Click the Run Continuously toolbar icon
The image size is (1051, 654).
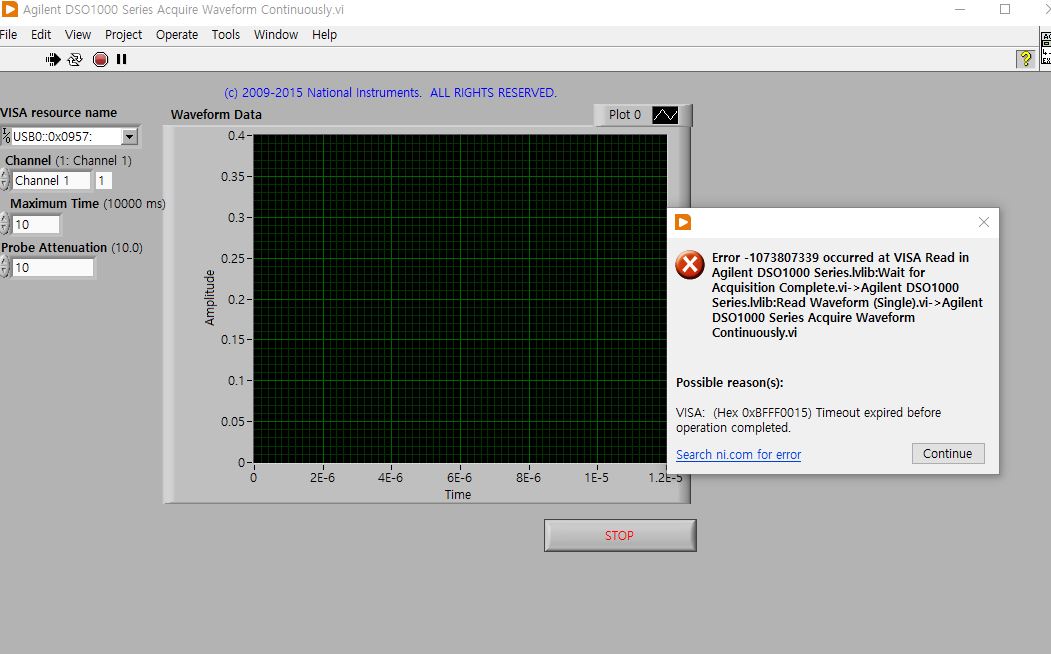tap(75, 60)
